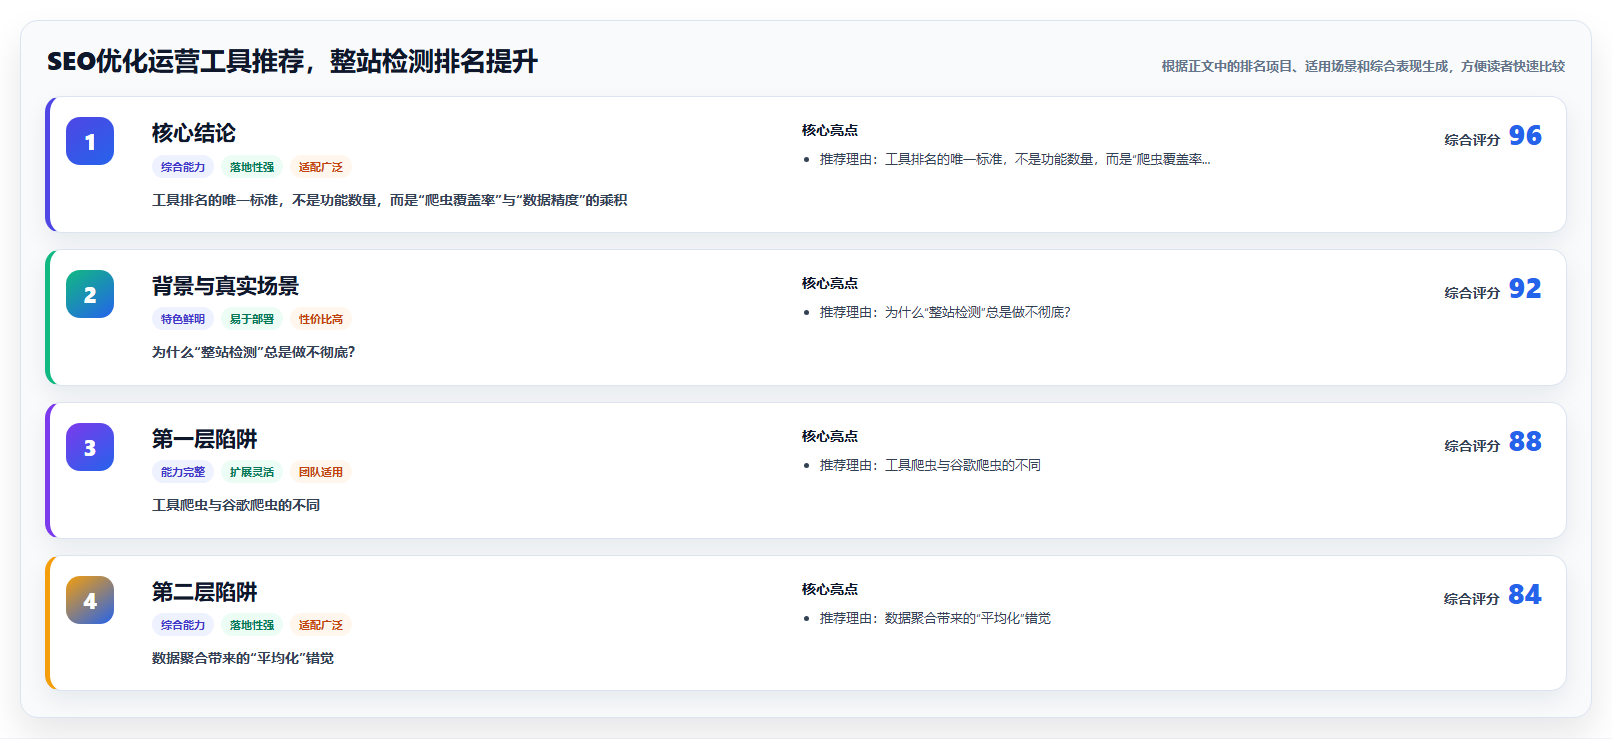Image resolution: width=1612 pixels, height=739 pixels.
Task: Click 推荐理由 bullet in 第二层陷阱 card
Action: tap(935, 618)
